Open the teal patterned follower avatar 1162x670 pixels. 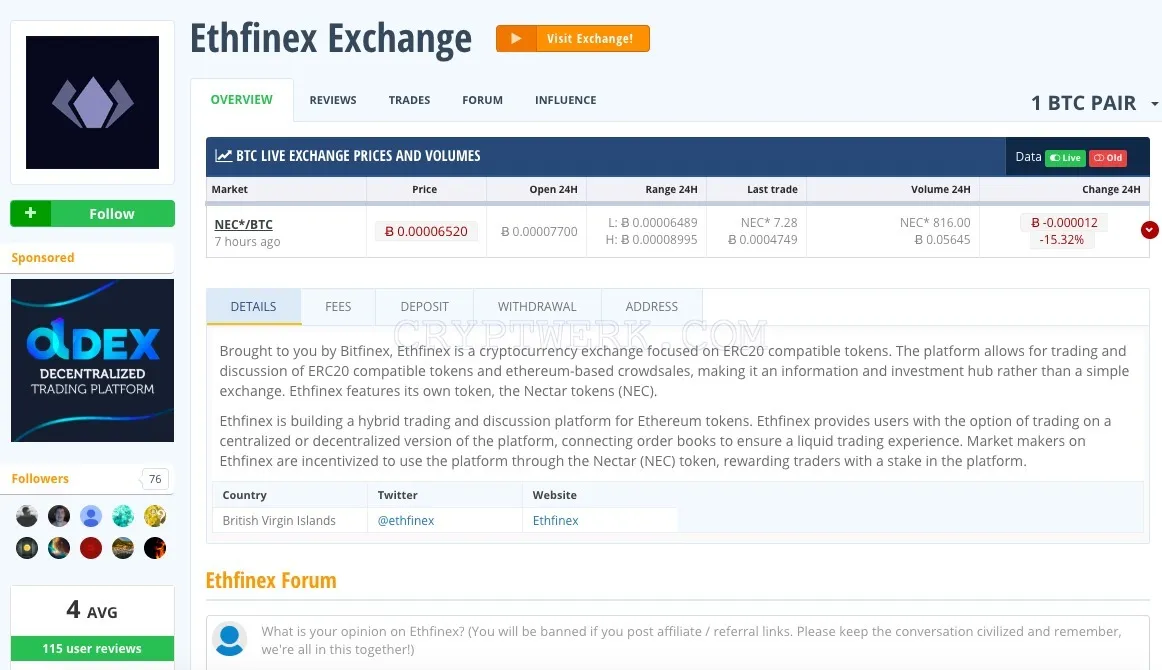[123, 516]
